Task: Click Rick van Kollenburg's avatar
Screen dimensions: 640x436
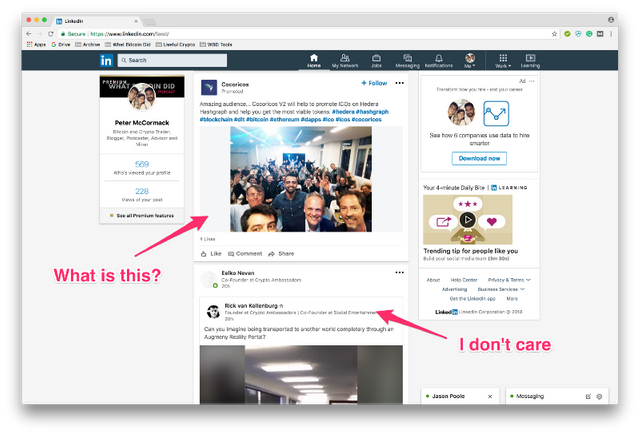Action: pos(213,311)
